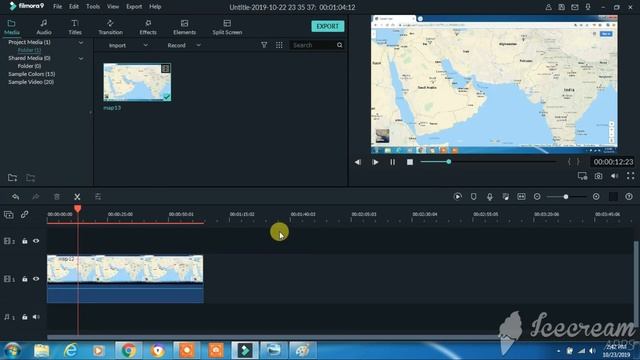Redo the last action
Screen dimensions: 640x360
(x=36, y=197)
